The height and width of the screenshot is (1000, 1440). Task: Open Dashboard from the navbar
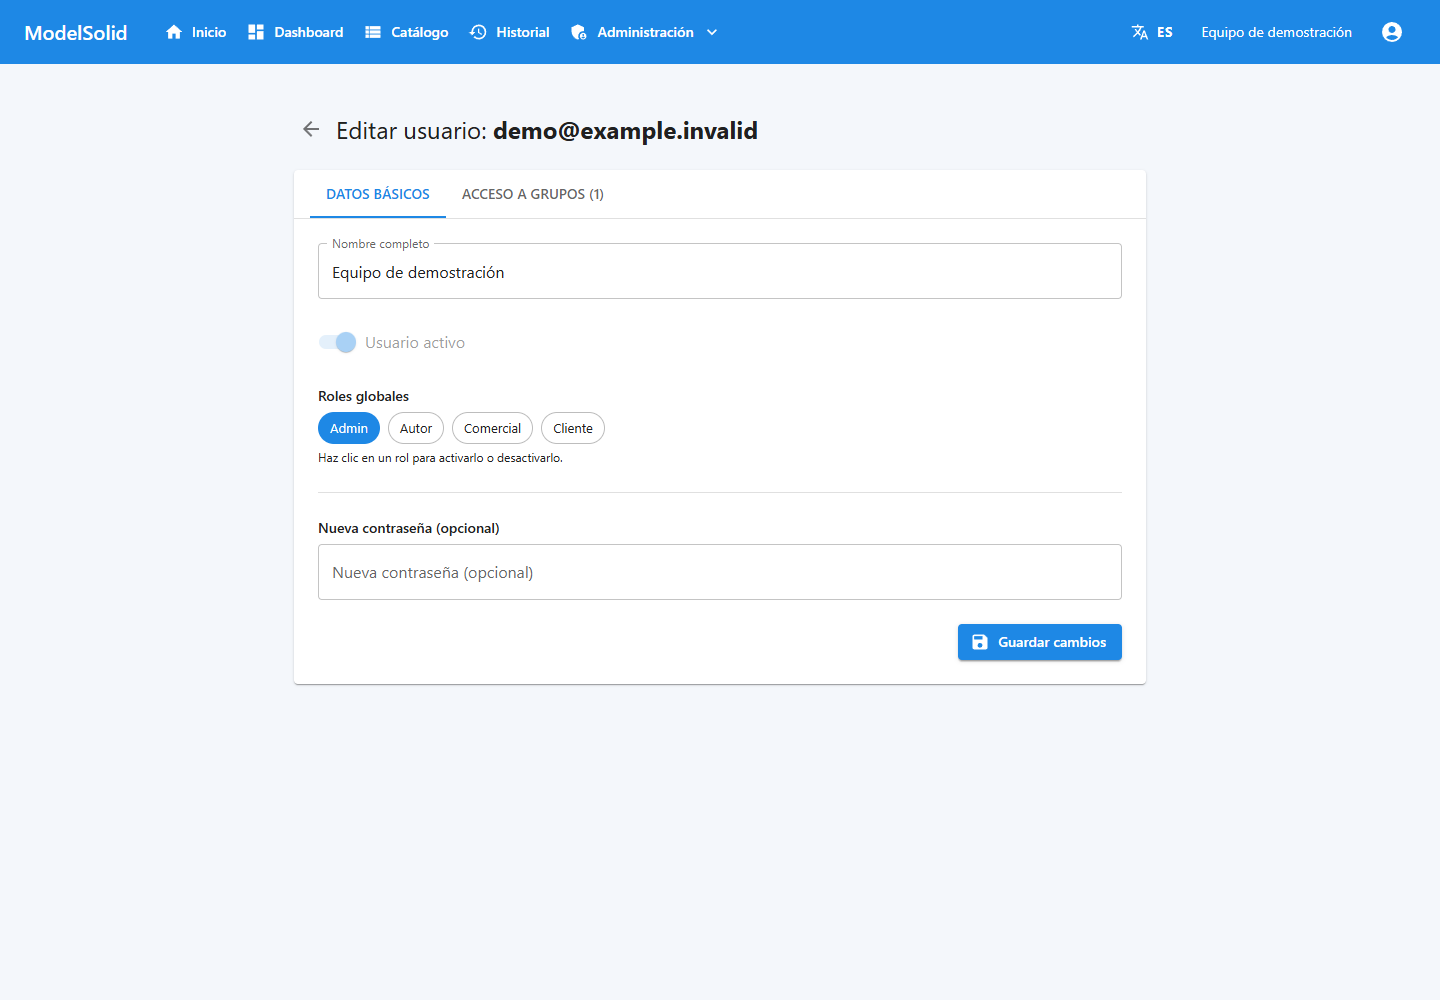296,32
